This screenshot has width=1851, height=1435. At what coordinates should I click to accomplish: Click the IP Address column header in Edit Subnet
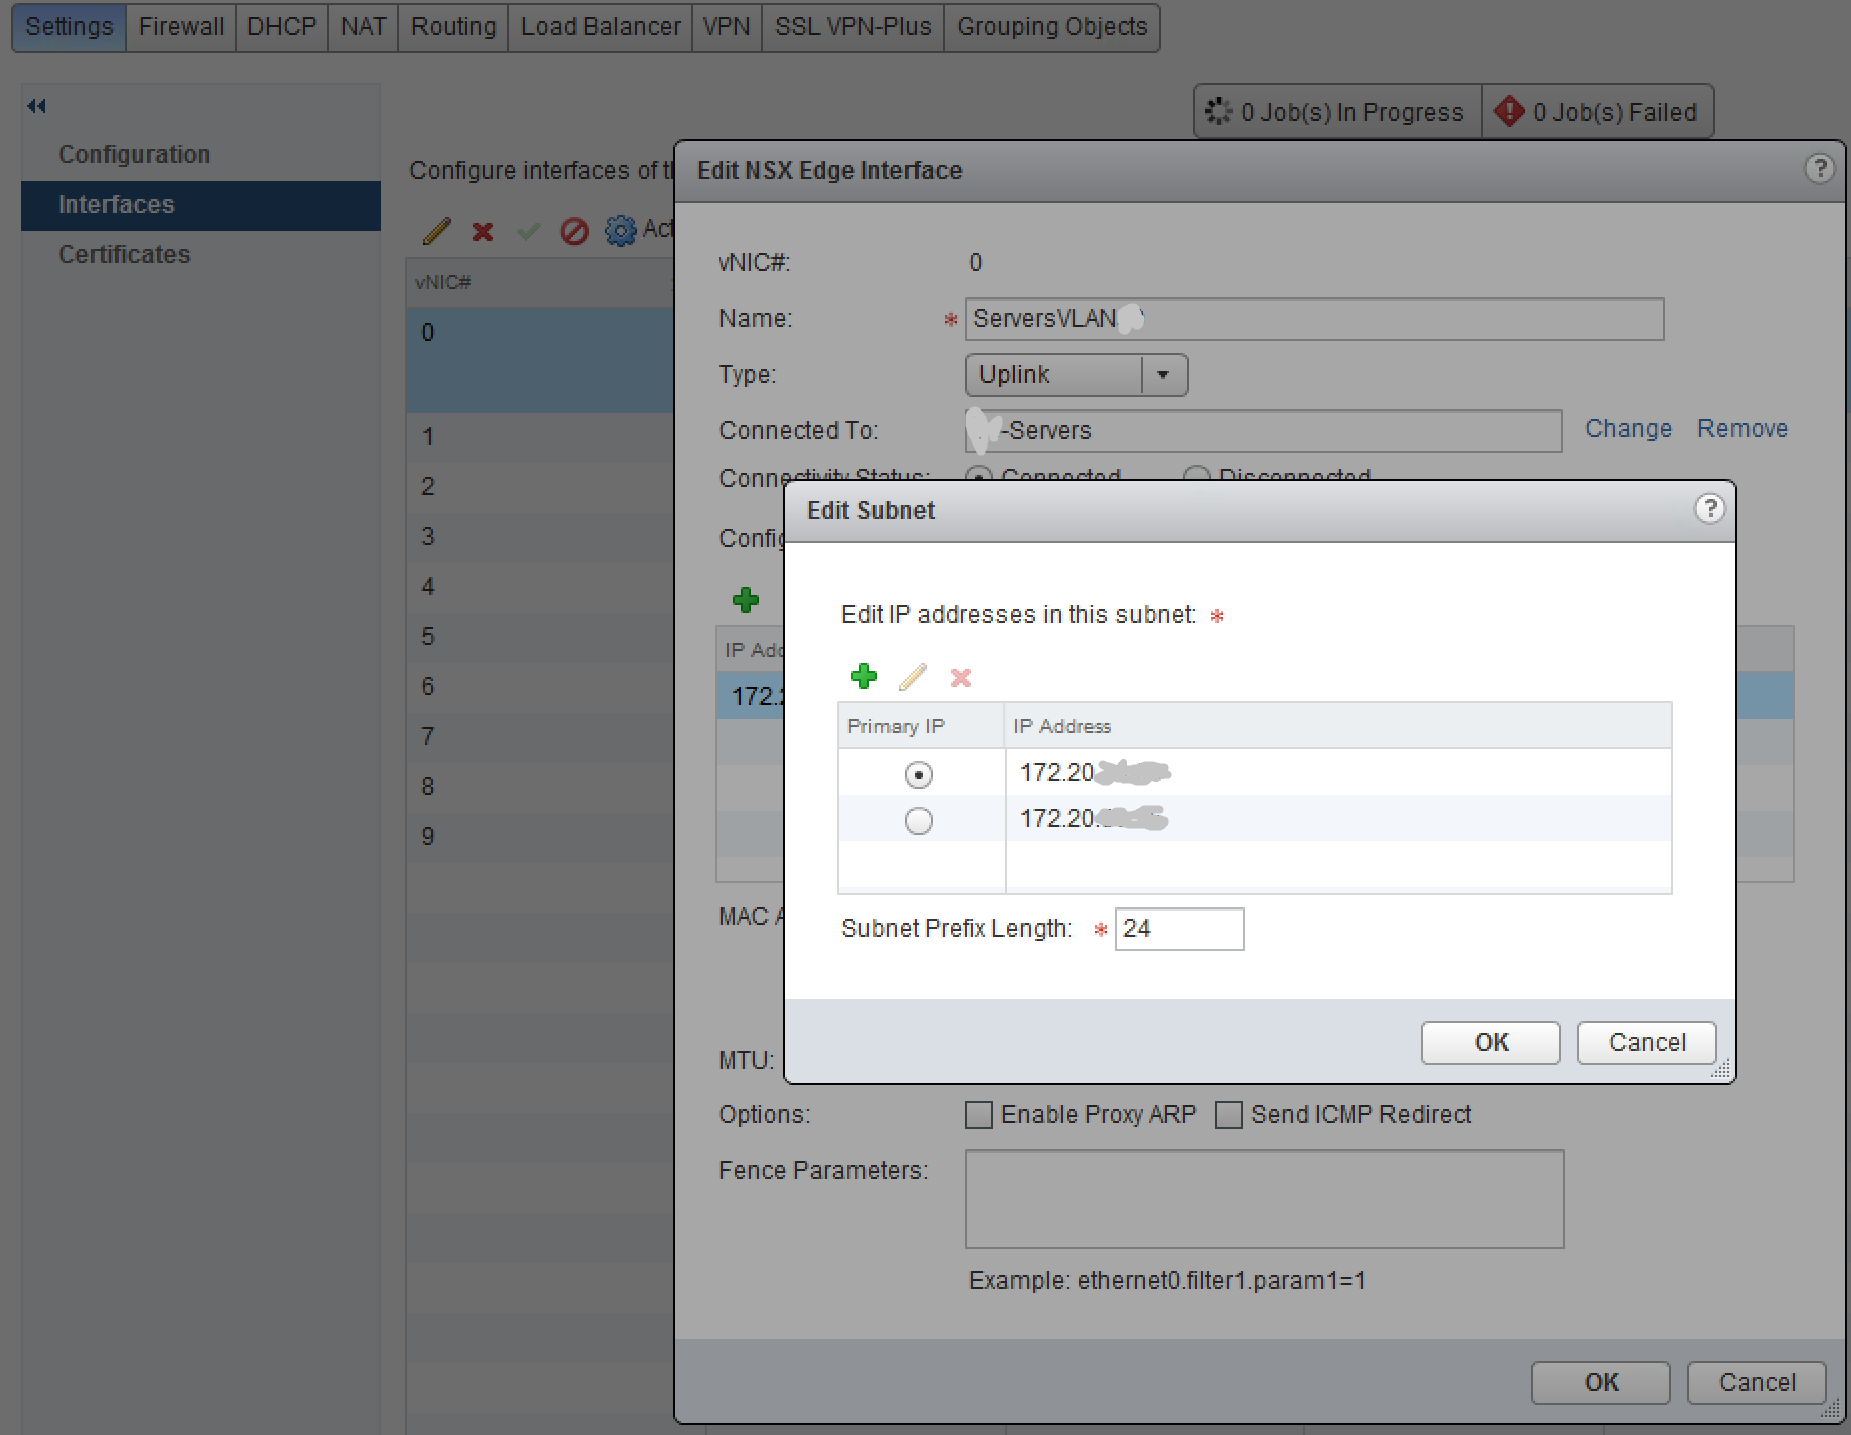pyautogui.click(x=1338, y=726)
